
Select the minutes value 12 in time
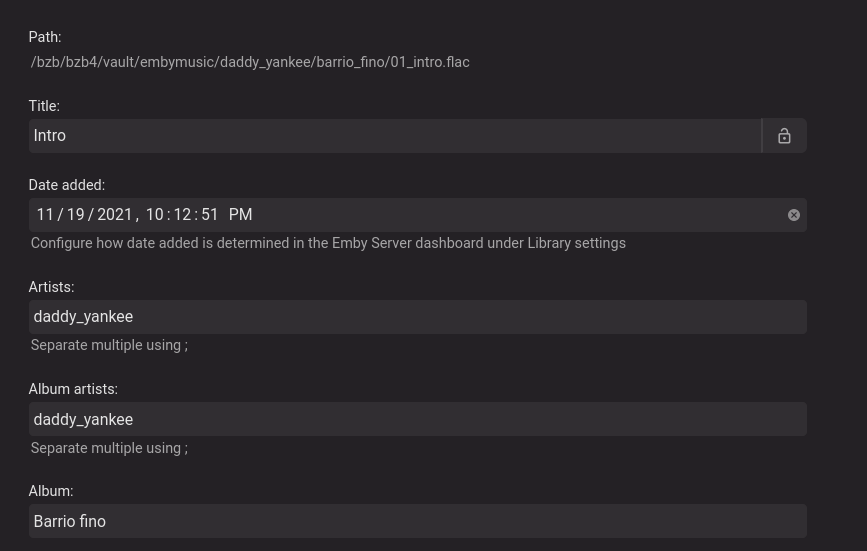(x=181, y=215)
